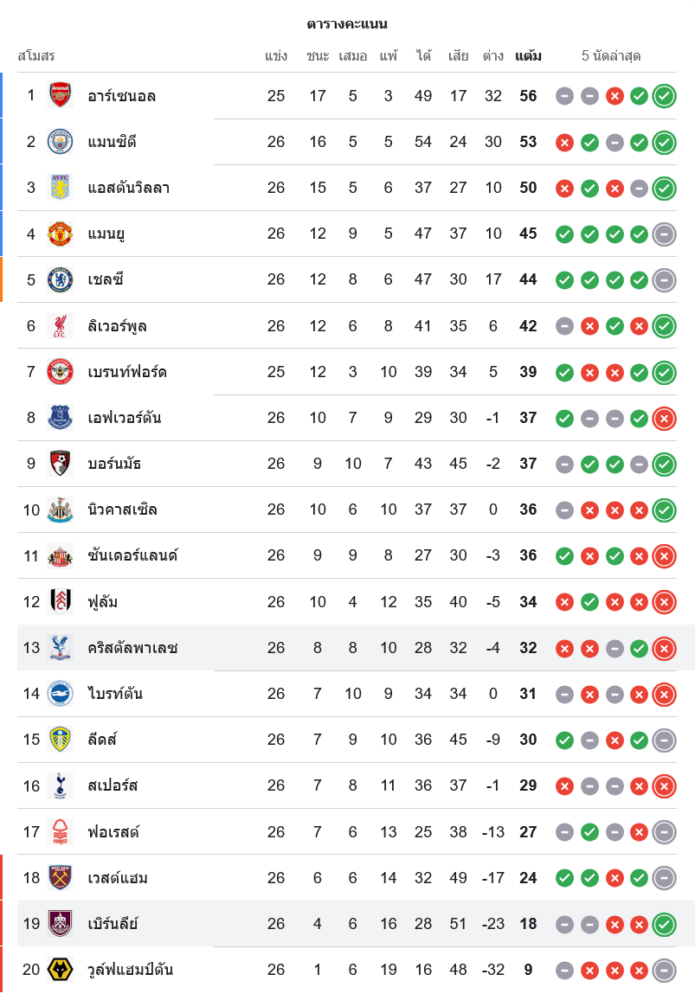Click the ตารางคะแนน table title
The height and width of the screenshot is (1000, 695).
(347, 23)
